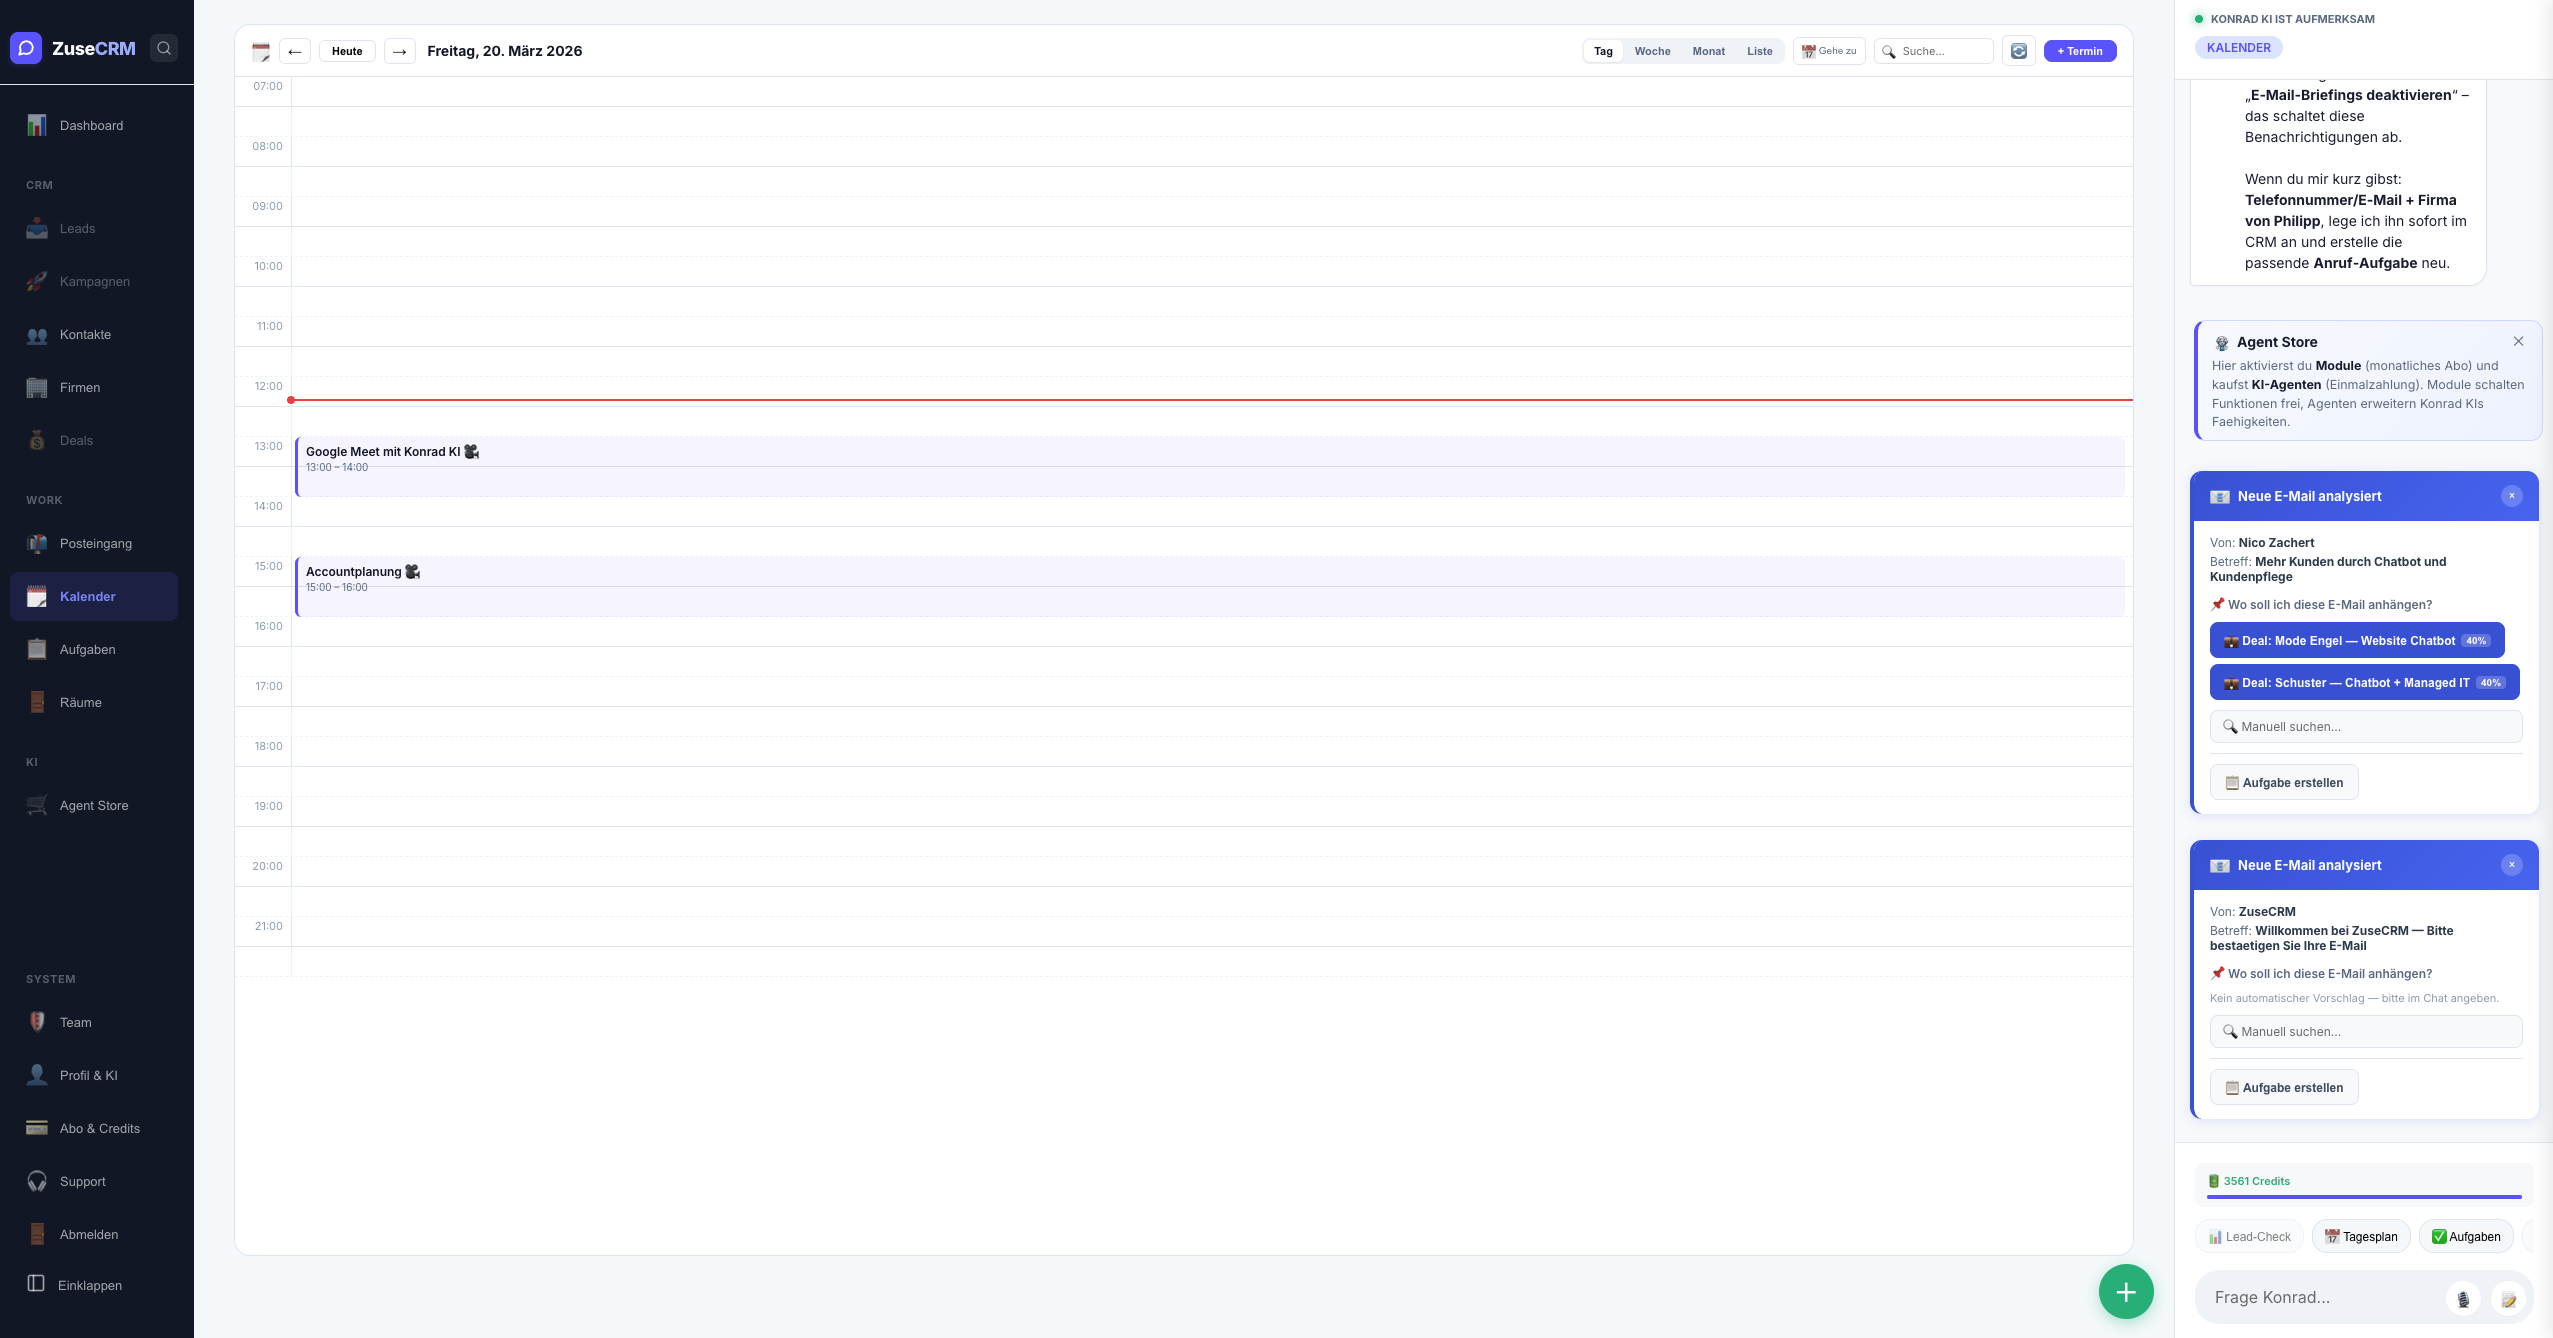Click the microphone icon in chat
The image size is (2553, 1338).
2463,1299
